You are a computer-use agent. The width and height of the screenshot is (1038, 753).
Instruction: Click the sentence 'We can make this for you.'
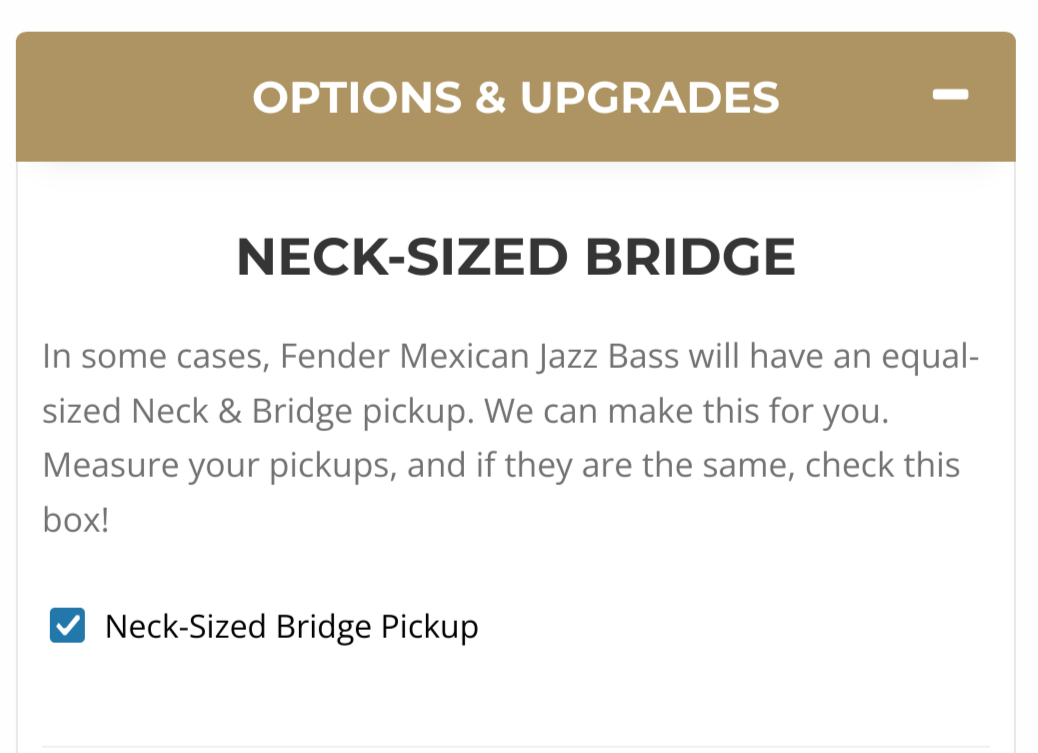tap(686, 411)
